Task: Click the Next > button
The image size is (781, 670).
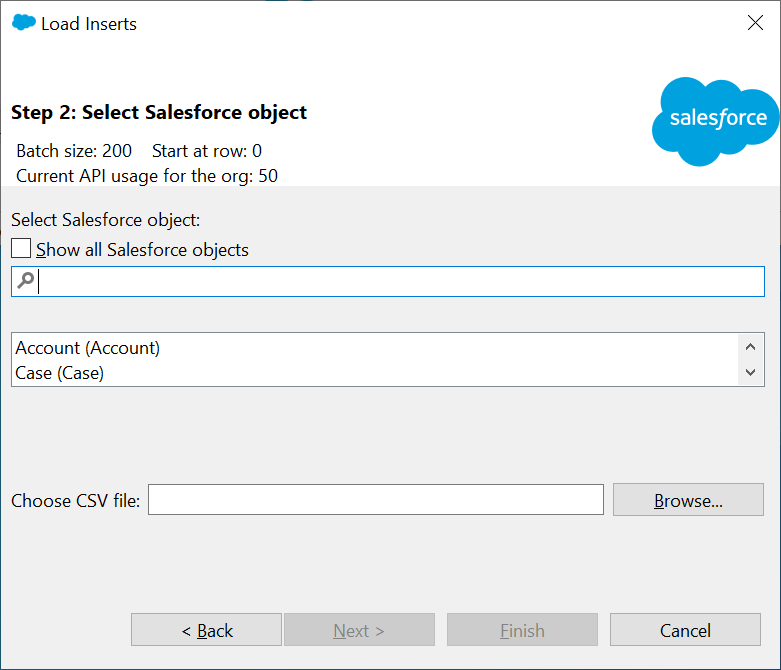Action: click(x=359, y=630)
